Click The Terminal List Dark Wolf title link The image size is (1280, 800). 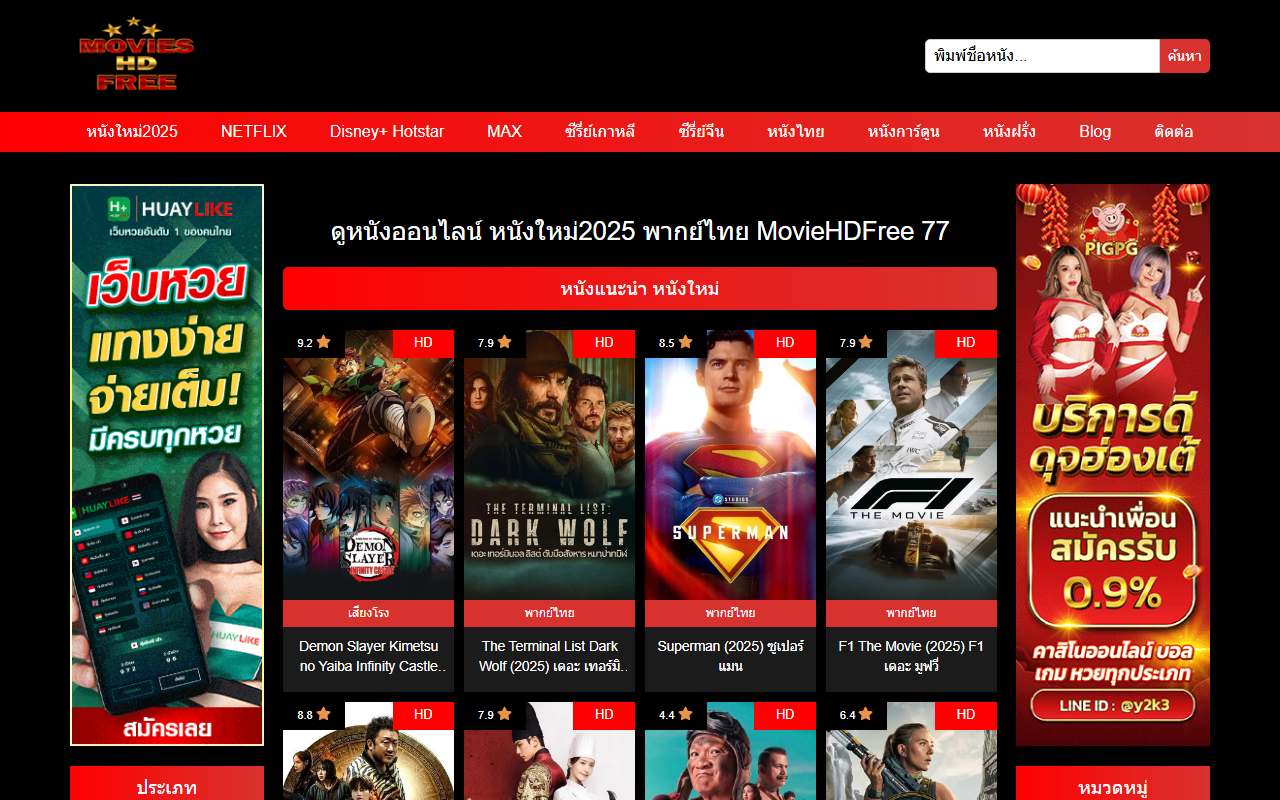[549, 656]
